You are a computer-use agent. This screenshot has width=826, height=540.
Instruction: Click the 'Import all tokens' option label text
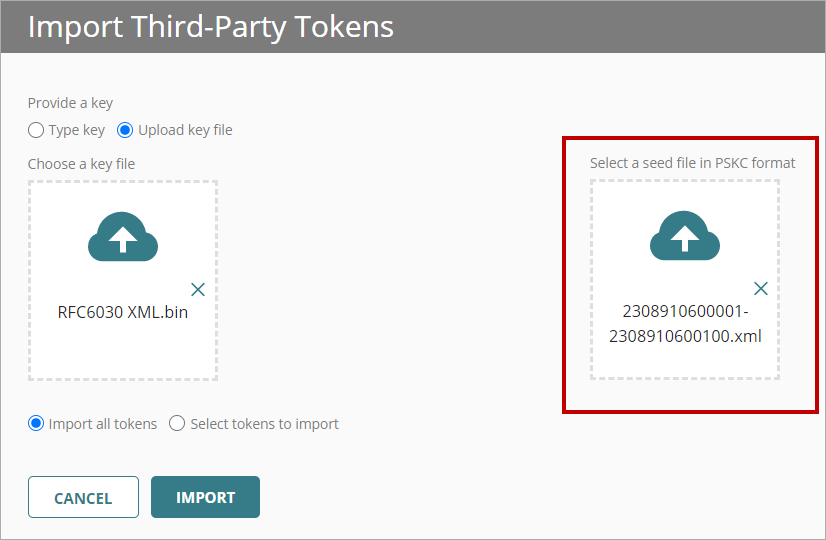coord(103,423)
